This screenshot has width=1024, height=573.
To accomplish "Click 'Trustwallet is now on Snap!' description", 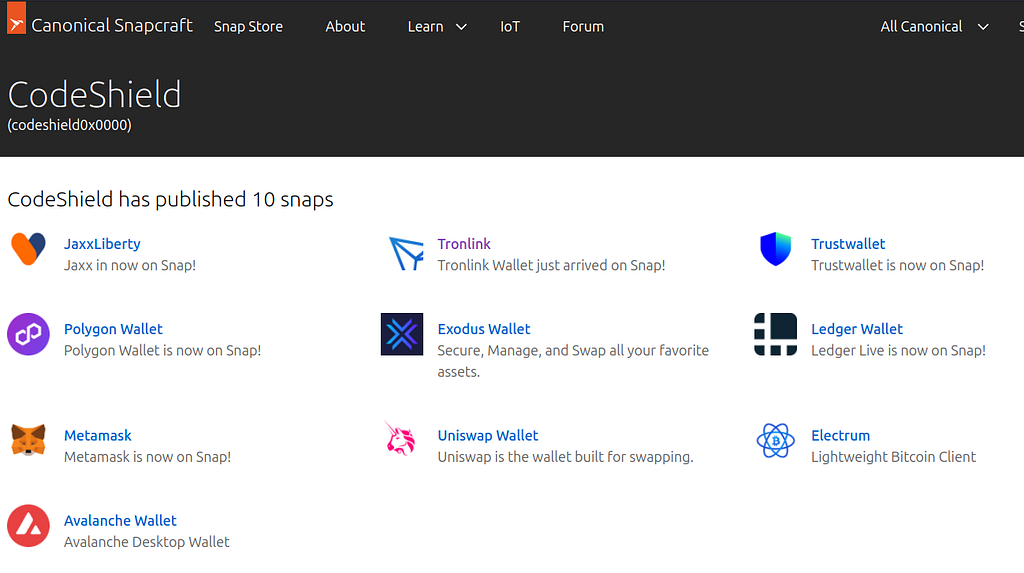I will (x=897, y=265).
